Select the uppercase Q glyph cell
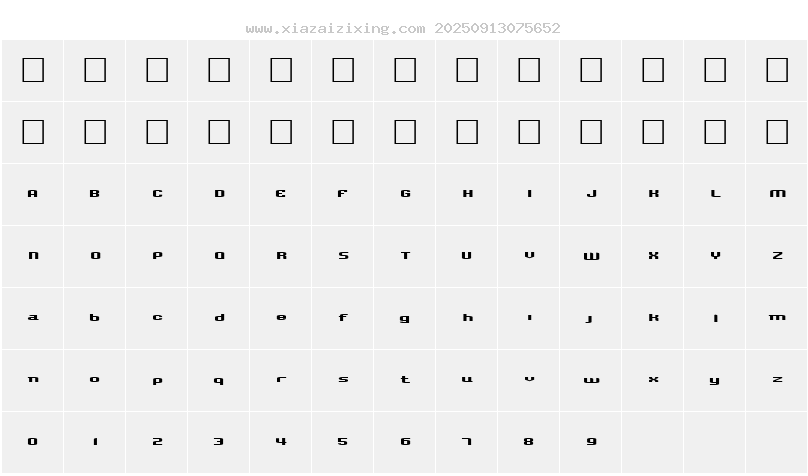Viewport: 808px width, 476px height. click(x=219, y=256)
